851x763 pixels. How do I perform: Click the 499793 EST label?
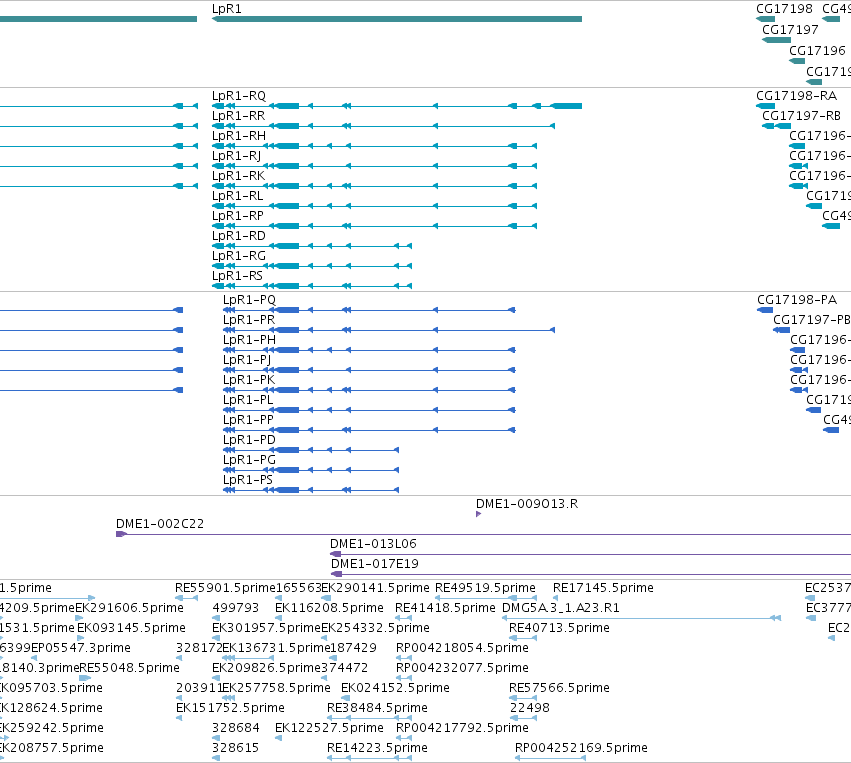tap(236, 608)
